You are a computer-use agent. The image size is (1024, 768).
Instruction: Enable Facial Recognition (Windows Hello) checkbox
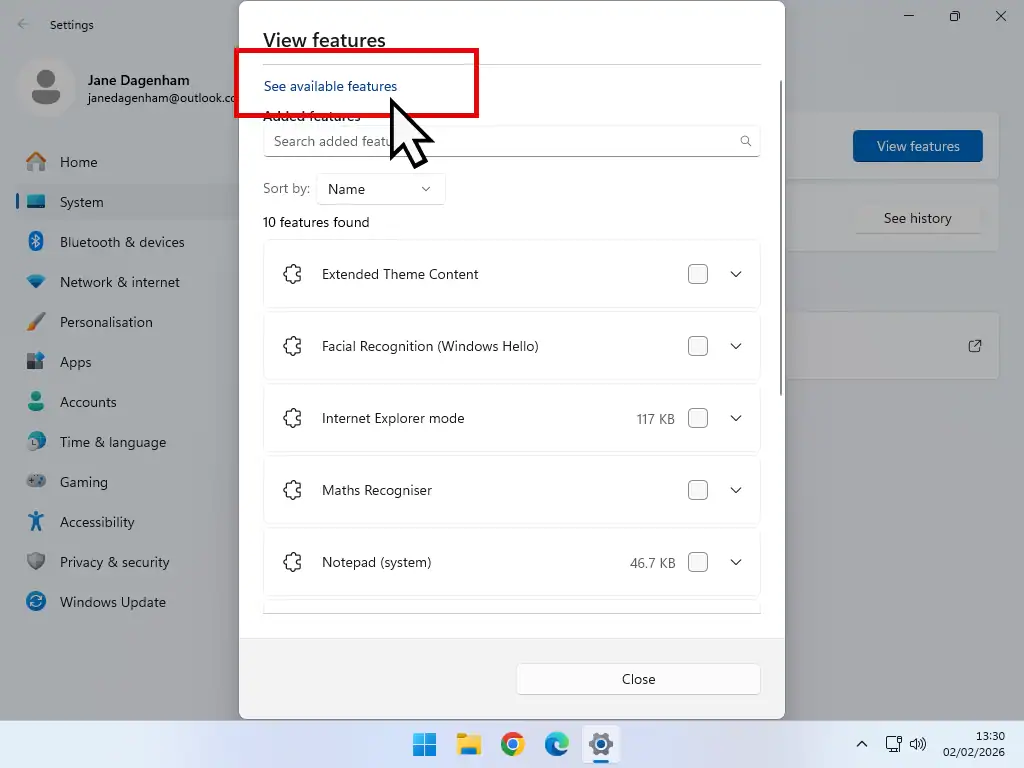pyautogui.click(x=697, y=346)
